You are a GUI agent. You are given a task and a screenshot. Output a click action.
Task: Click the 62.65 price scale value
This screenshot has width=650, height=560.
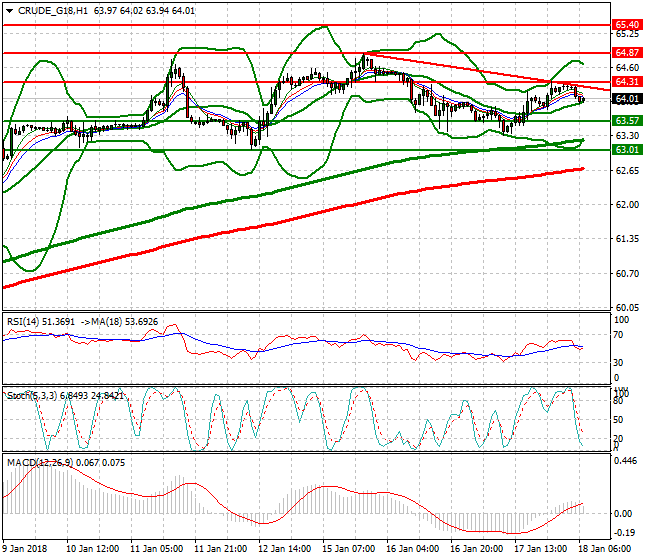(627, 171)
